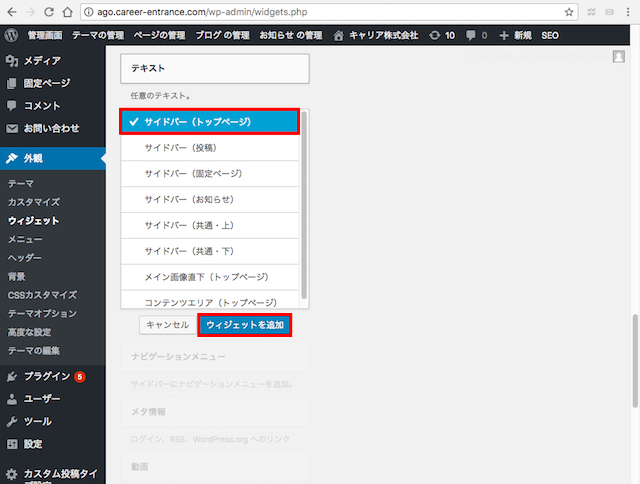
Task: Click the キャンセル button
Action: click(167, 325)
